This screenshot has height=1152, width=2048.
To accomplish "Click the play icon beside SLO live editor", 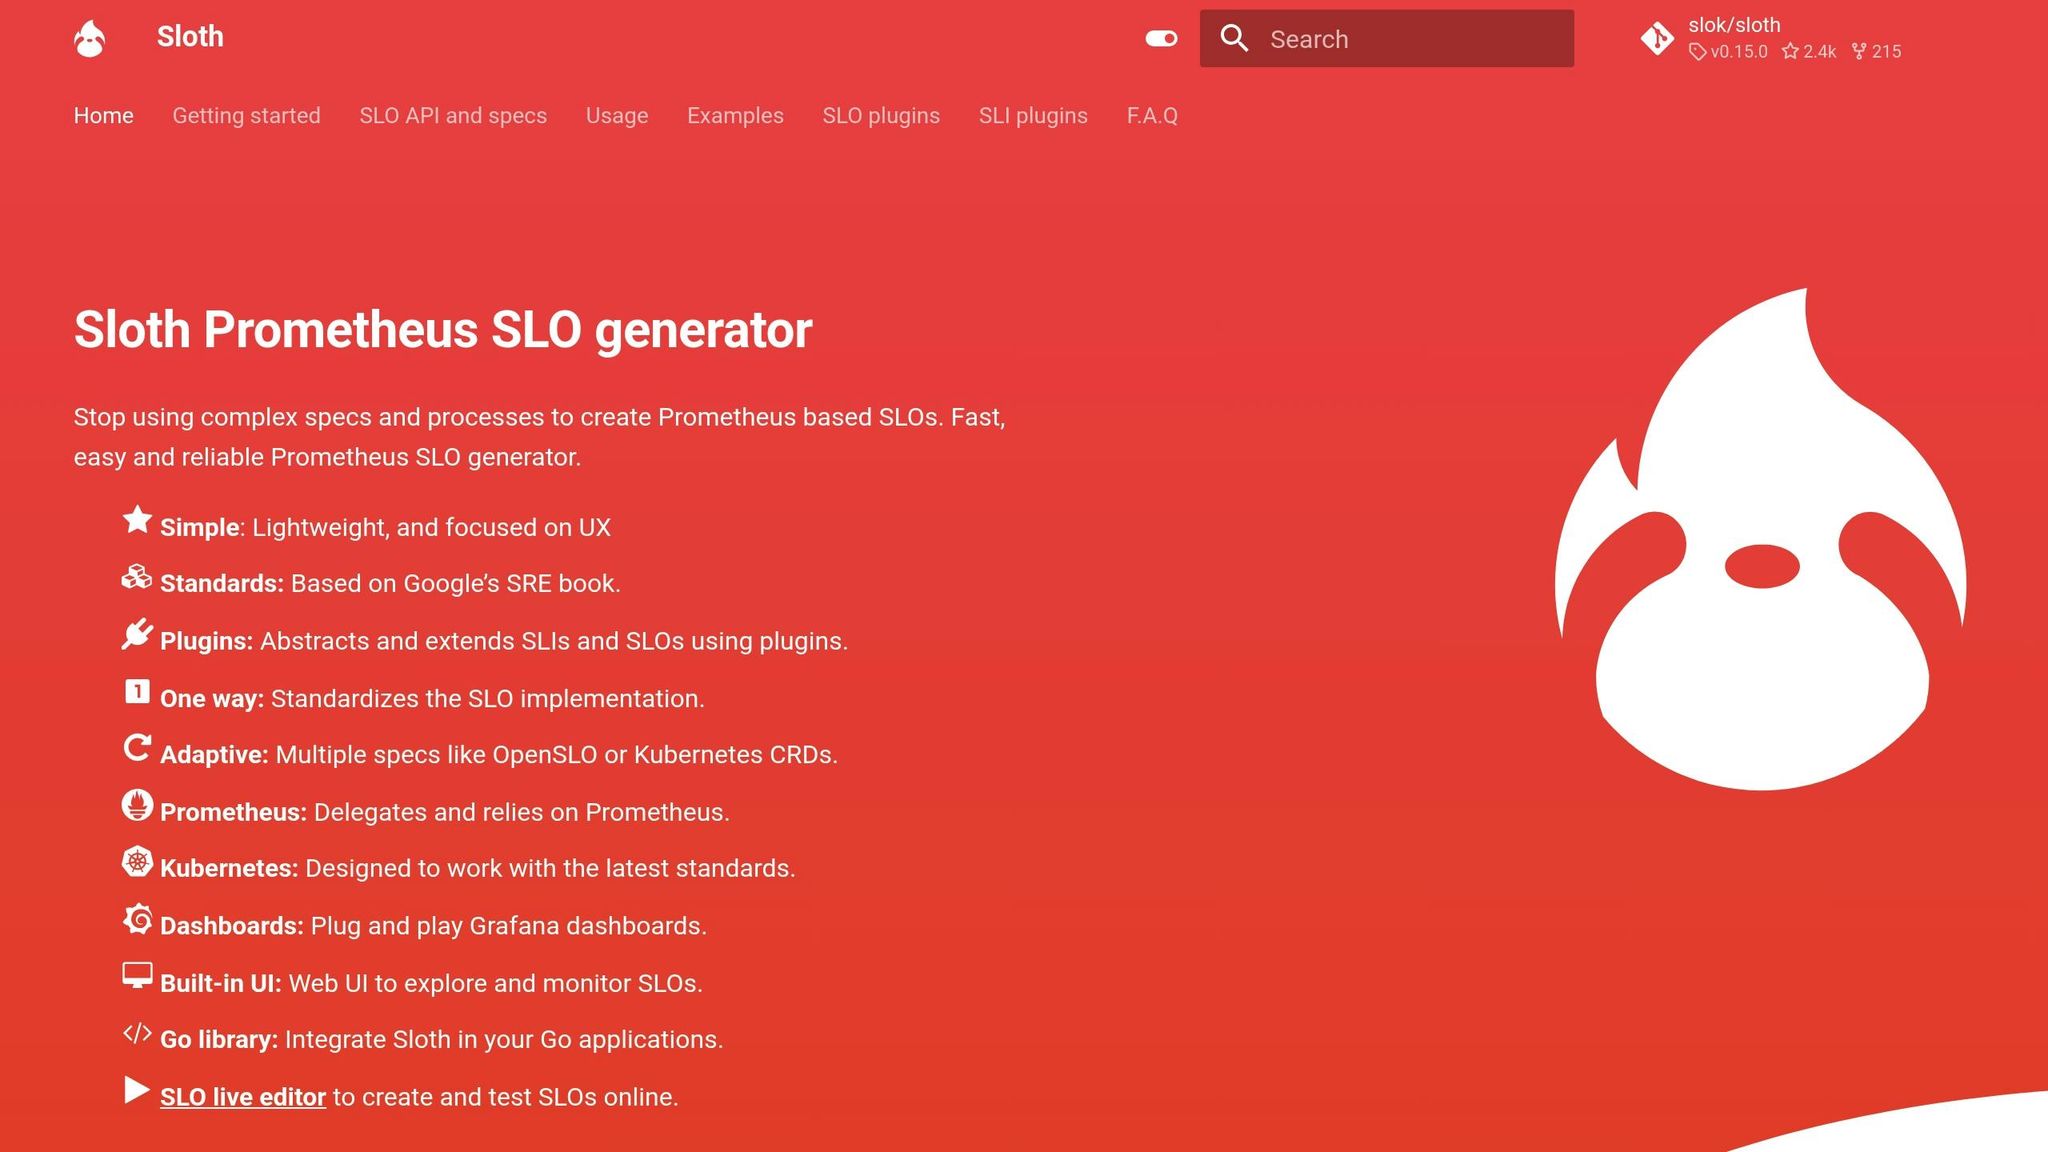I will [x=137, y=1090].
